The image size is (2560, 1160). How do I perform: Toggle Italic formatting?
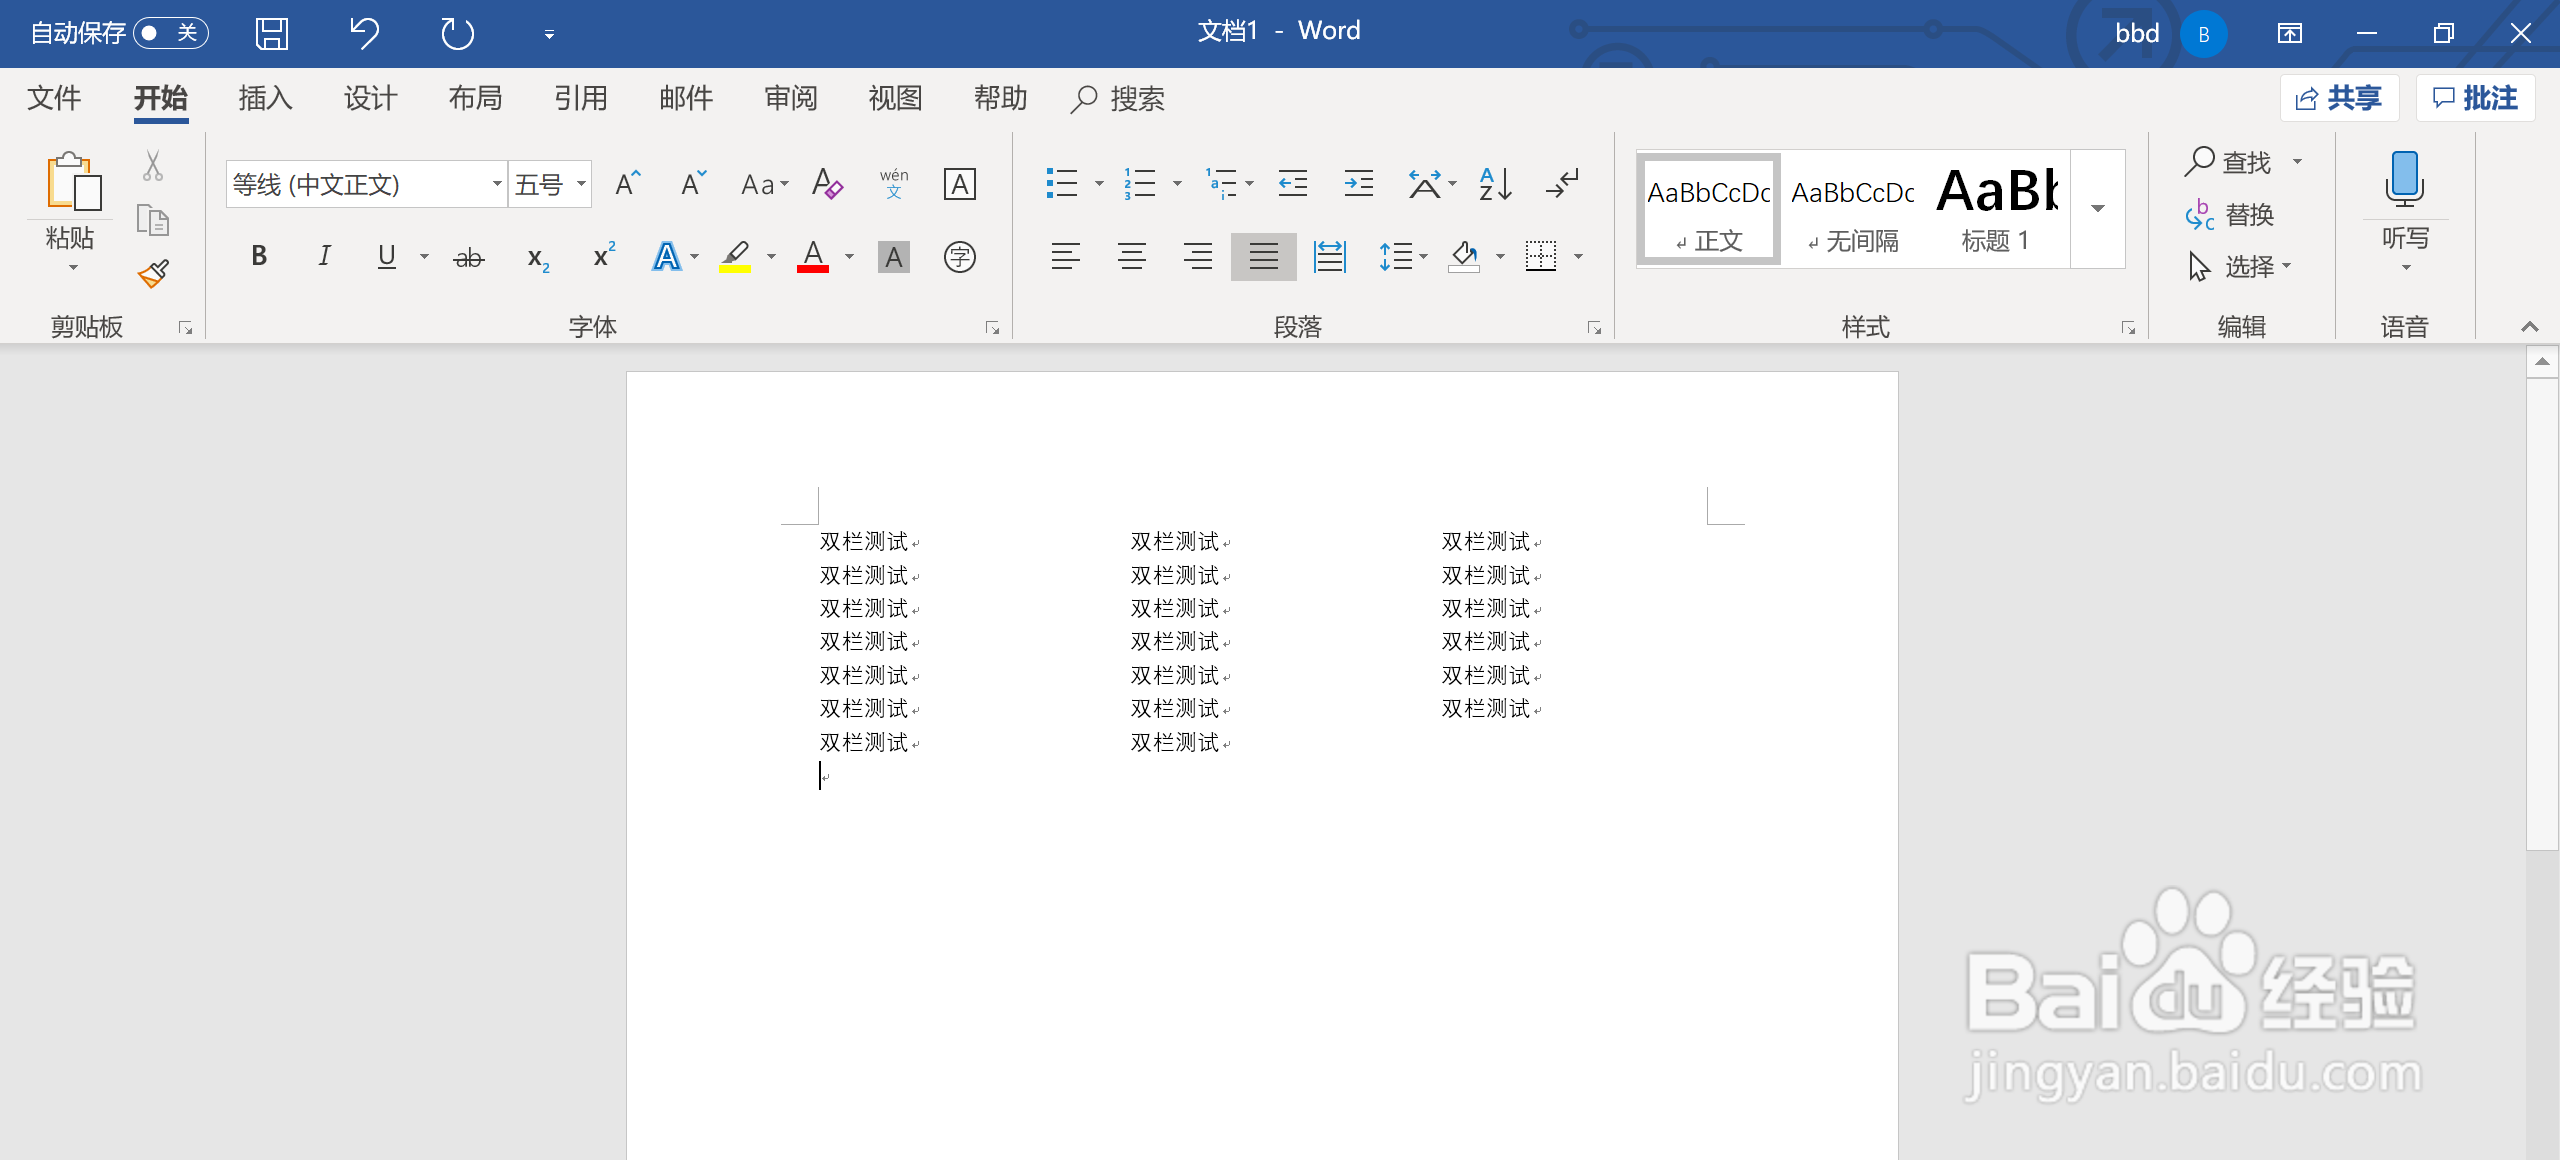(324, 257)
